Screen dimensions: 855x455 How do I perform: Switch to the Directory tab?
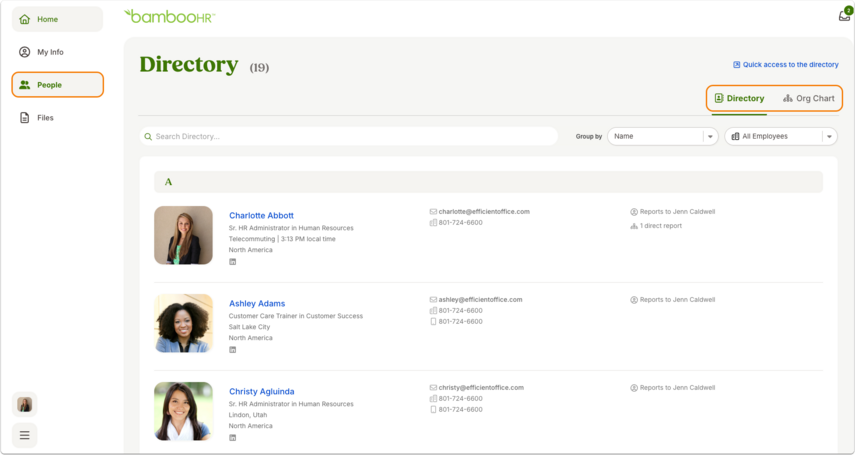coord(739,98)
